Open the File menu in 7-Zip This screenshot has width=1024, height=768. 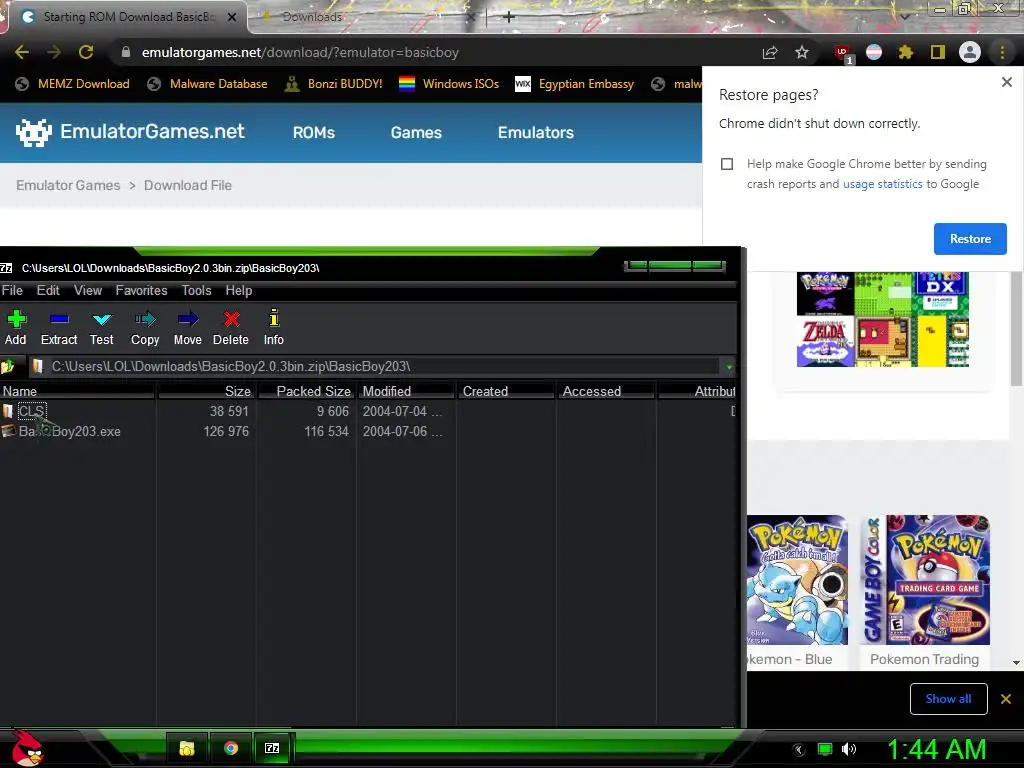click(12, 291)
